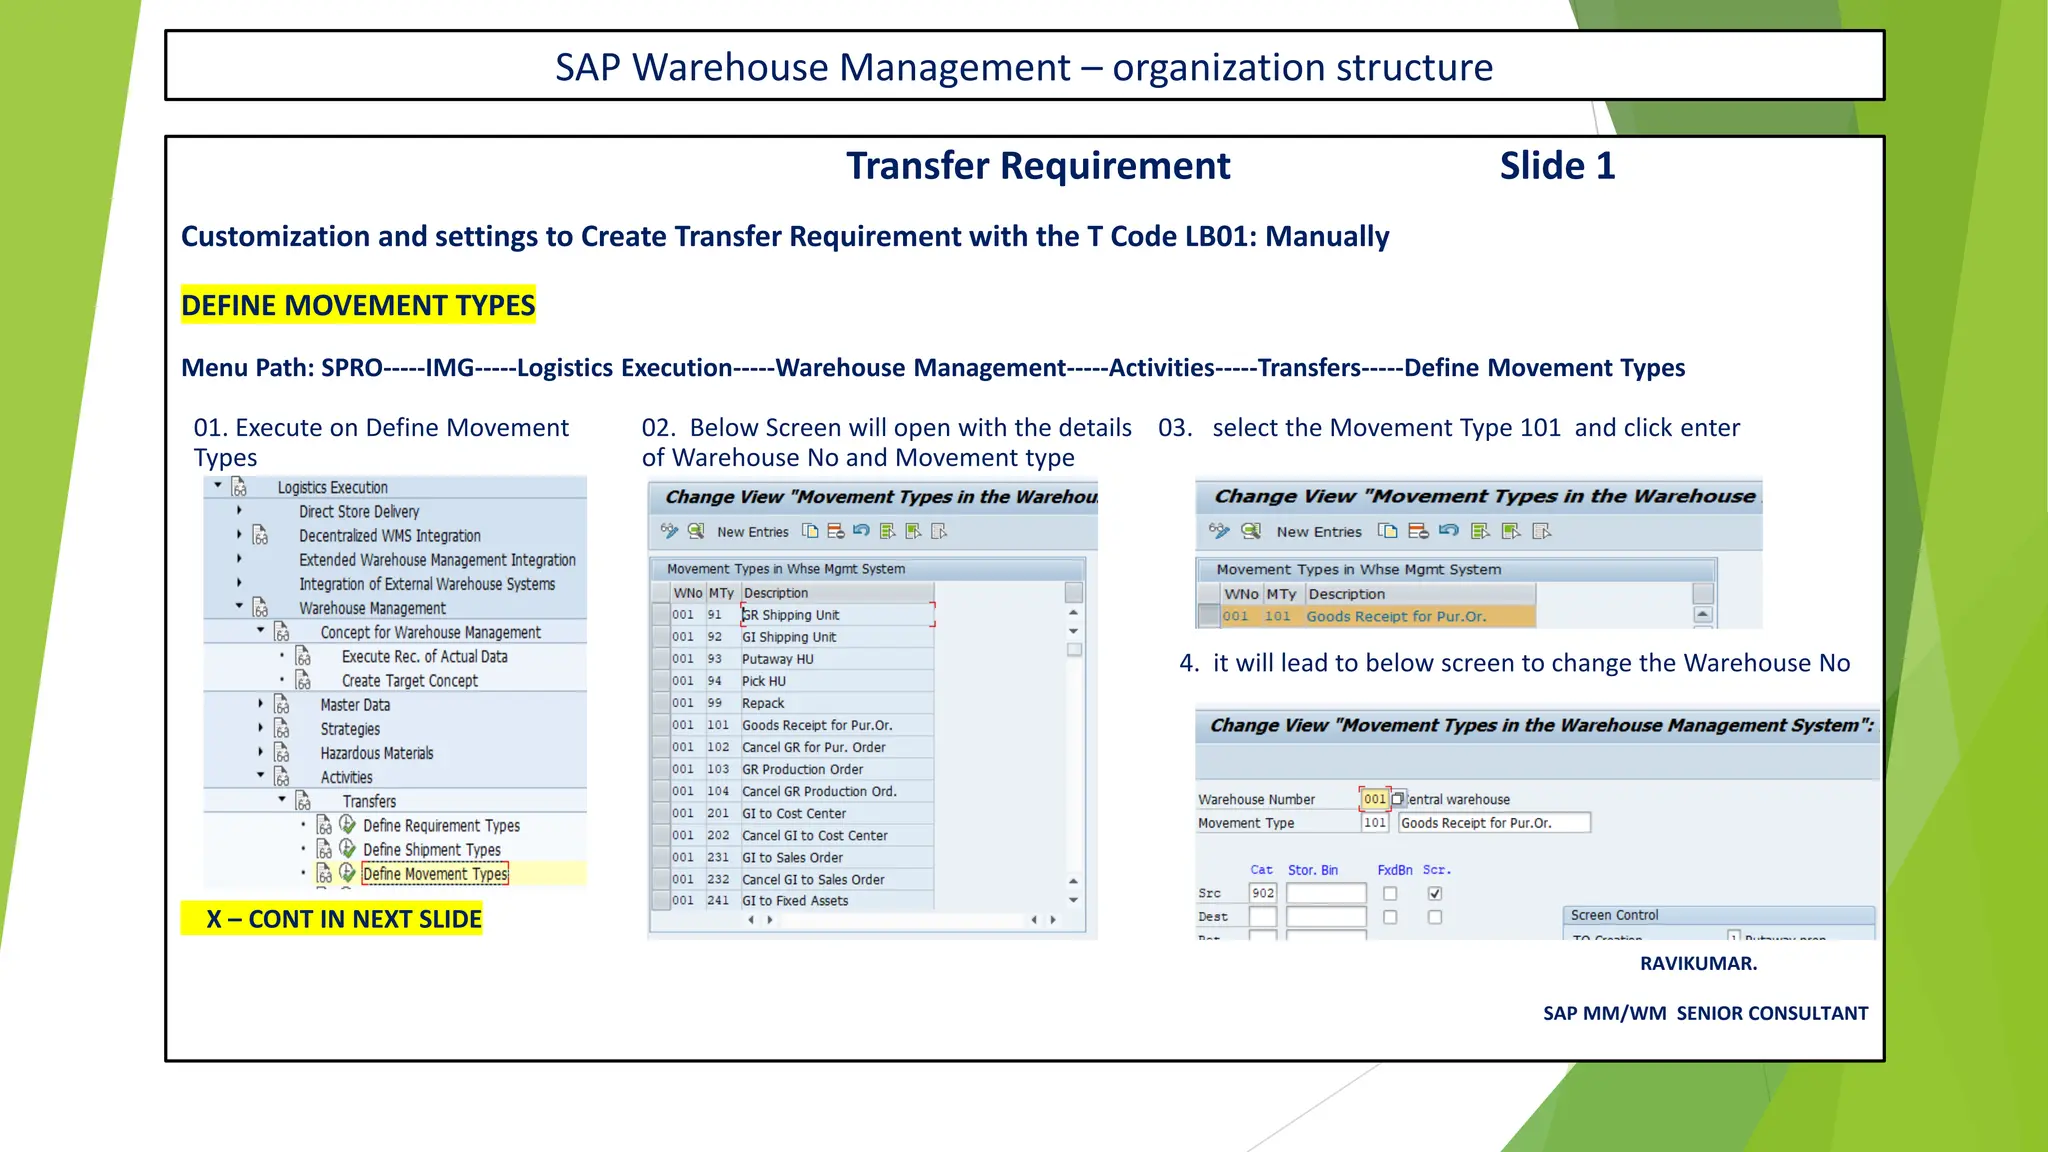
Task: Select the Activities tree node
Action: (x=346, y=778)
